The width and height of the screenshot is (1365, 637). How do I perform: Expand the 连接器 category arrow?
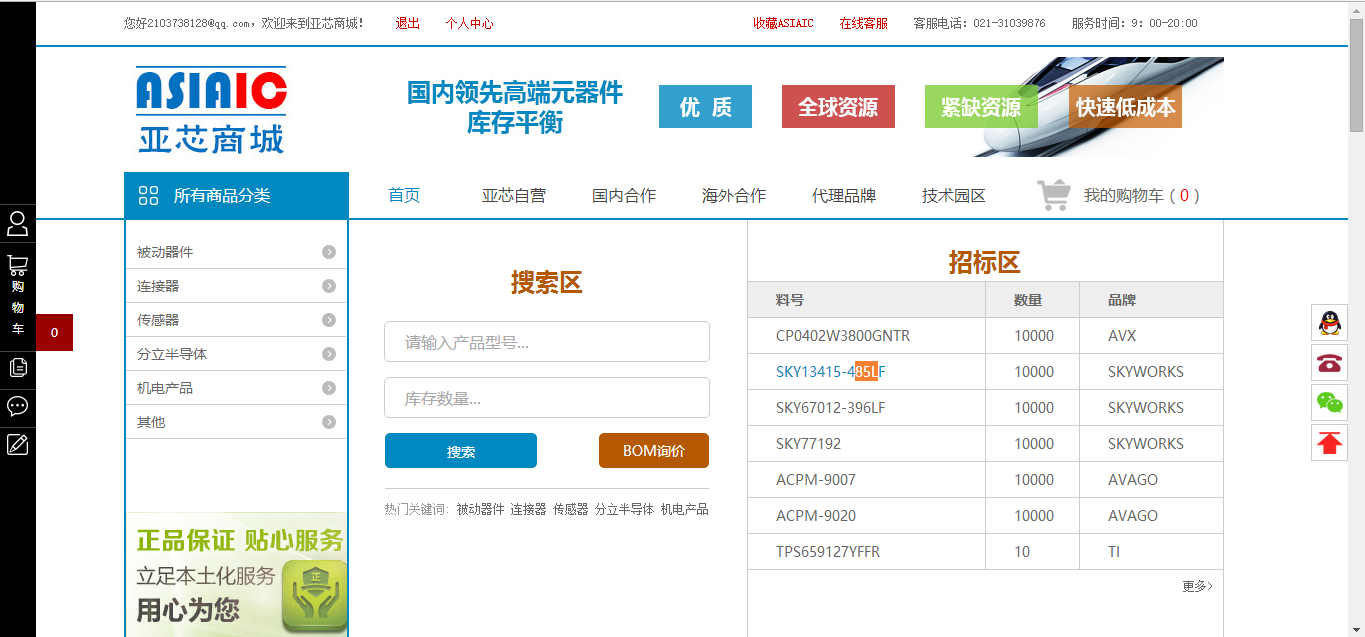[x=329, y=286]
